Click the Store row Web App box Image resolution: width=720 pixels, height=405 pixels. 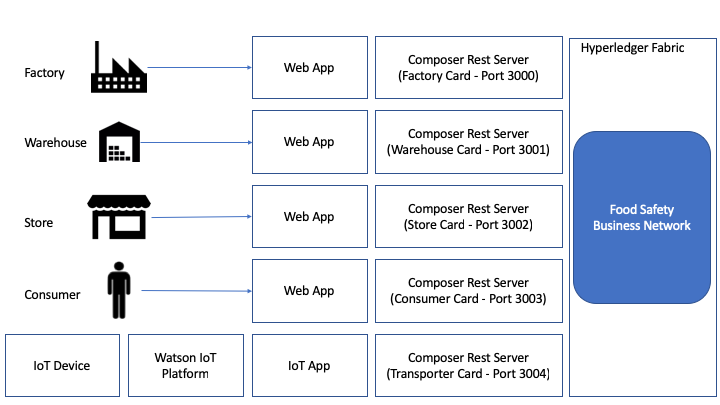[x=310, y=216]
